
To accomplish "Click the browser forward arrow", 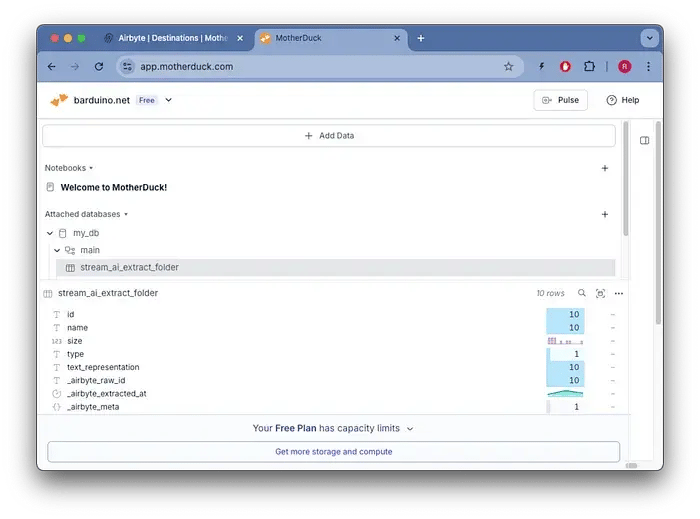I will (x=75, y=66).
